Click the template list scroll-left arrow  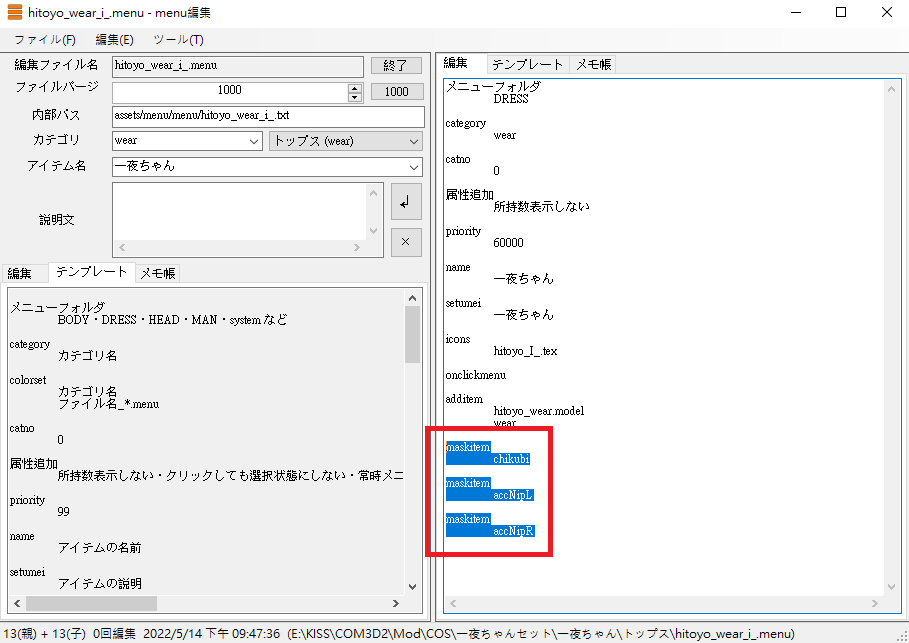[x=17, y=604]
